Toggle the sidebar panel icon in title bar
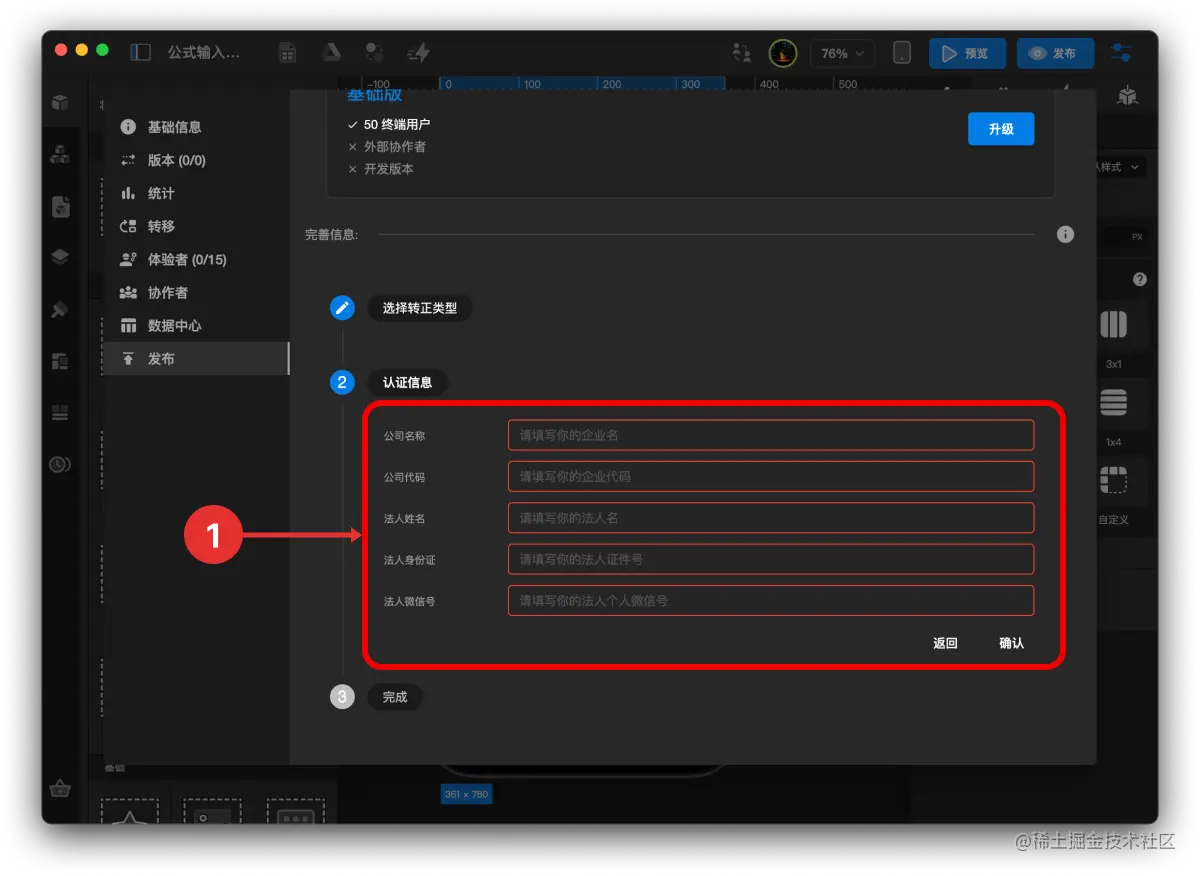 (x=140, y=52)
